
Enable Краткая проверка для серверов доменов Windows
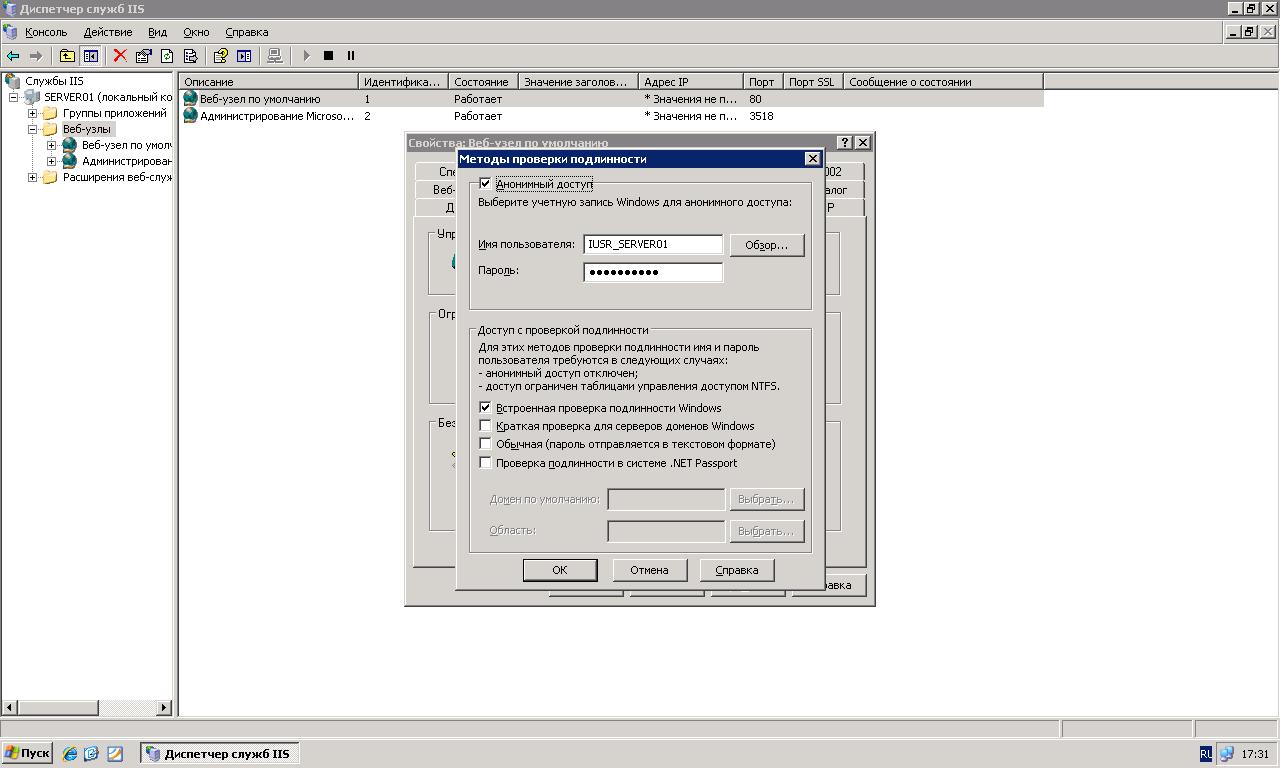[485, 426]
